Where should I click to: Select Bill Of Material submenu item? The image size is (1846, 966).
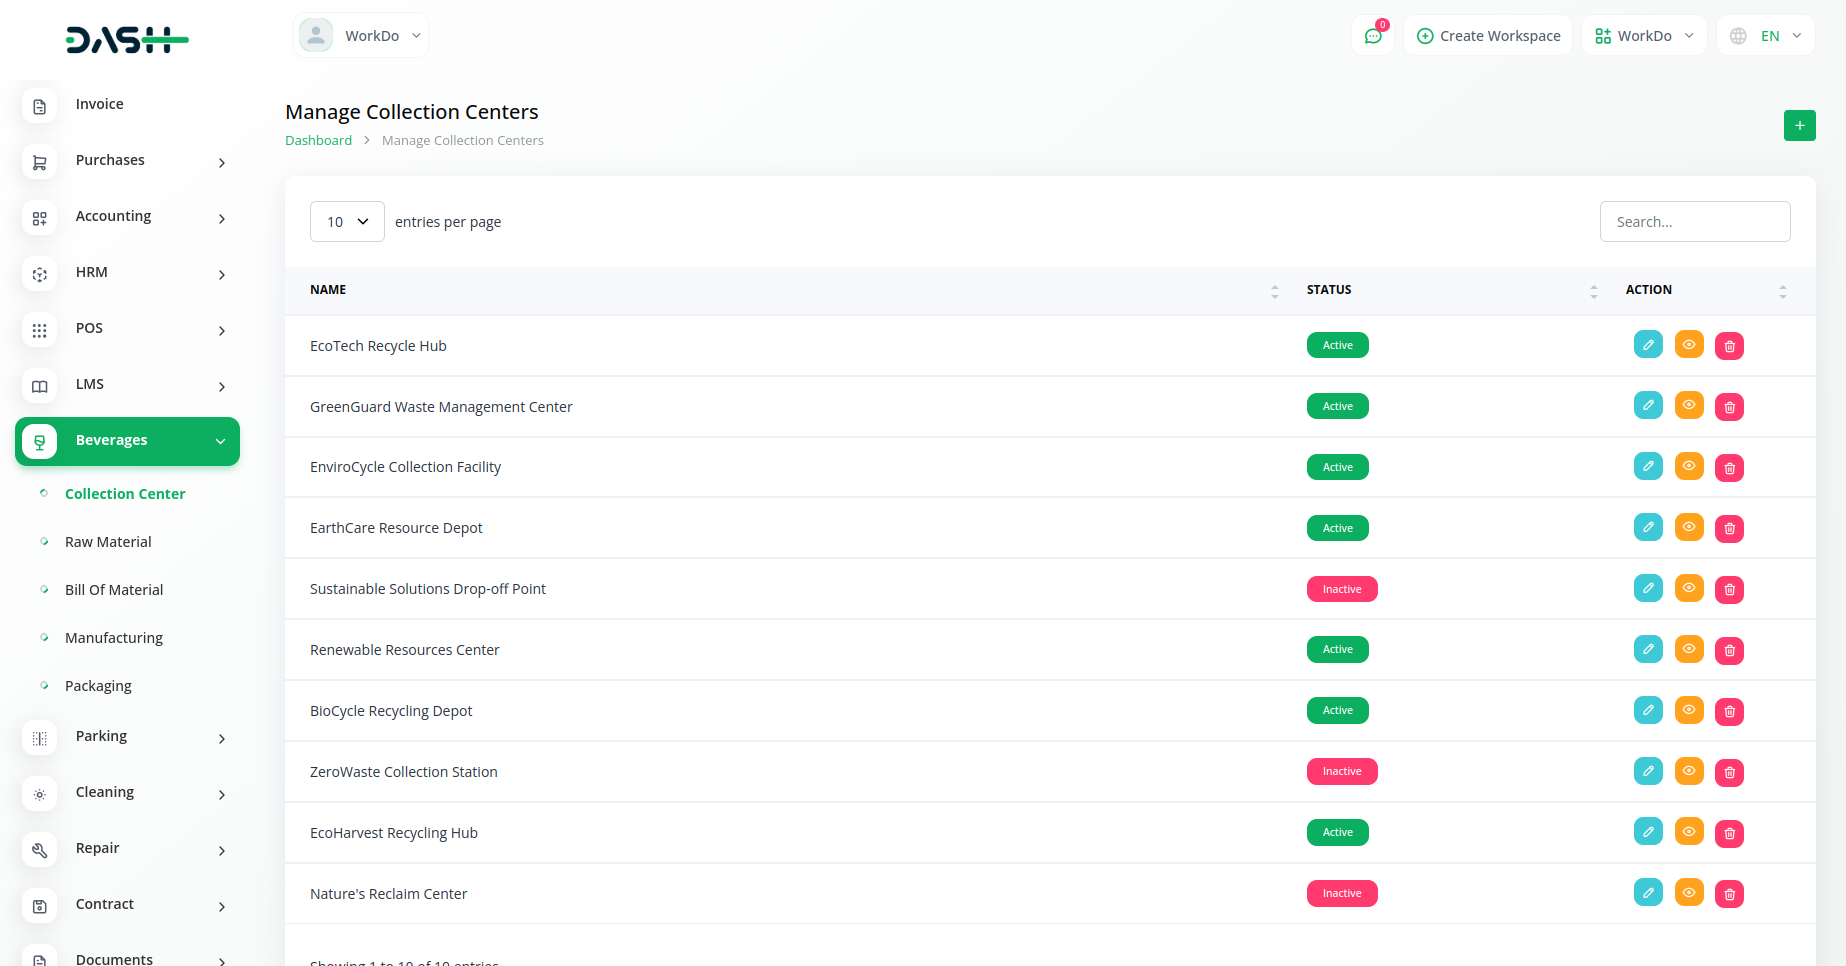pos(114,590)
